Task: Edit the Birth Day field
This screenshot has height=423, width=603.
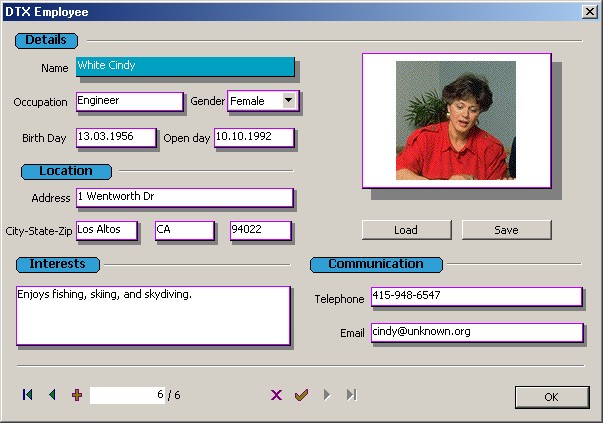Action: [x=116, y=137]
